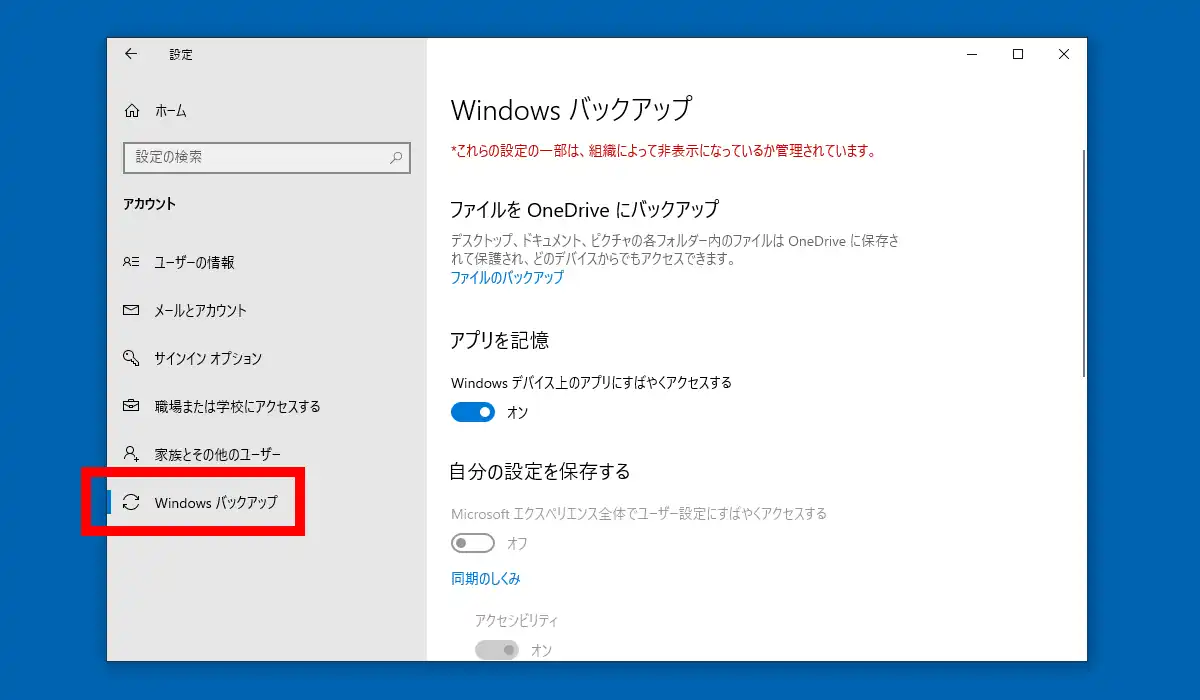Image resolution: width=1200 pixels, height=700 pixels.
Task: Open the ファイルのバックアップ link
Action: tap(507, 278)
